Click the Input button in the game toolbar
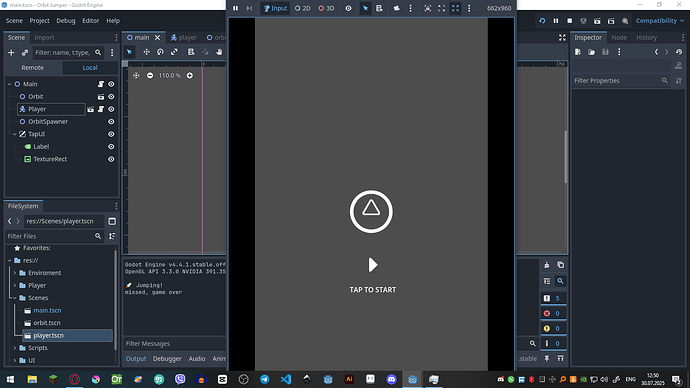This screenshot has width=690, height=388. 275,8
